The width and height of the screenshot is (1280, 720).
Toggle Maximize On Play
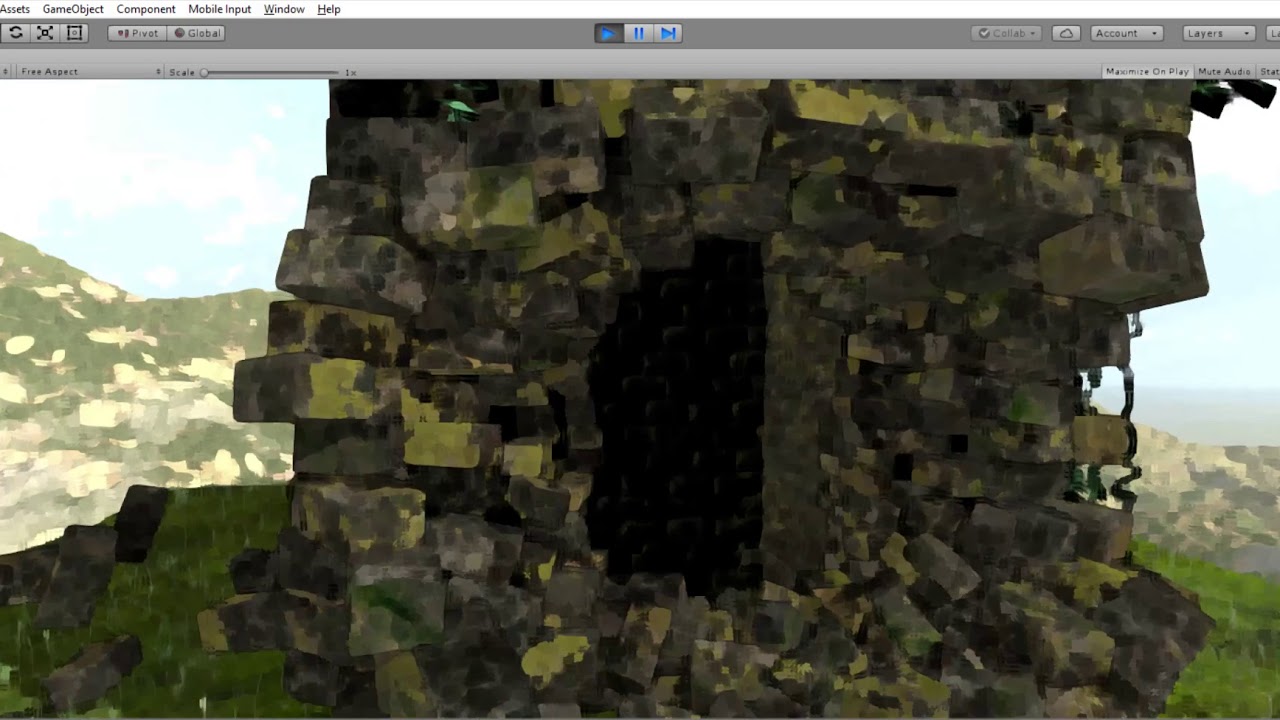[x=1147, y=72]
